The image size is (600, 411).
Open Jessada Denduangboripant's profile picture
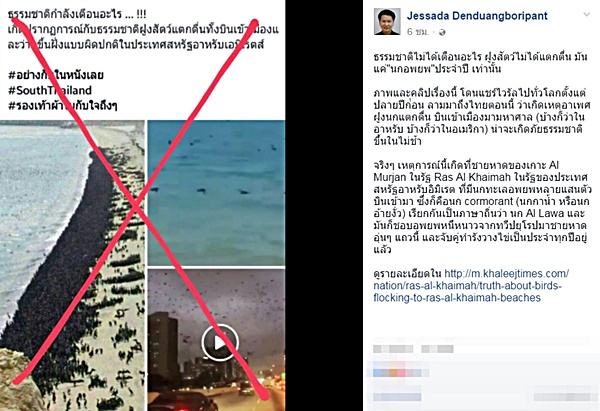pos(387,21)
